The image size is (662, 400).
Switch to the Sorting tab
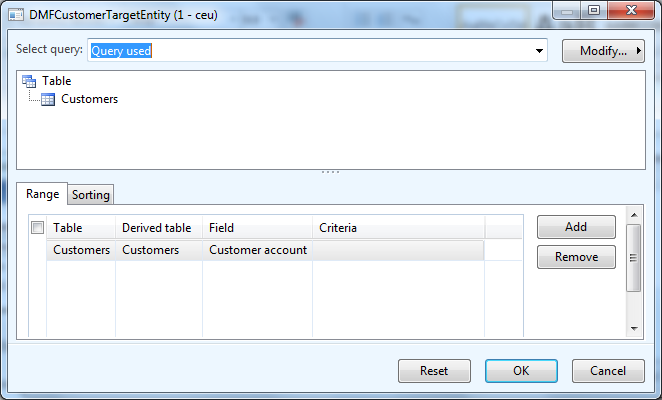coord(90,194)
